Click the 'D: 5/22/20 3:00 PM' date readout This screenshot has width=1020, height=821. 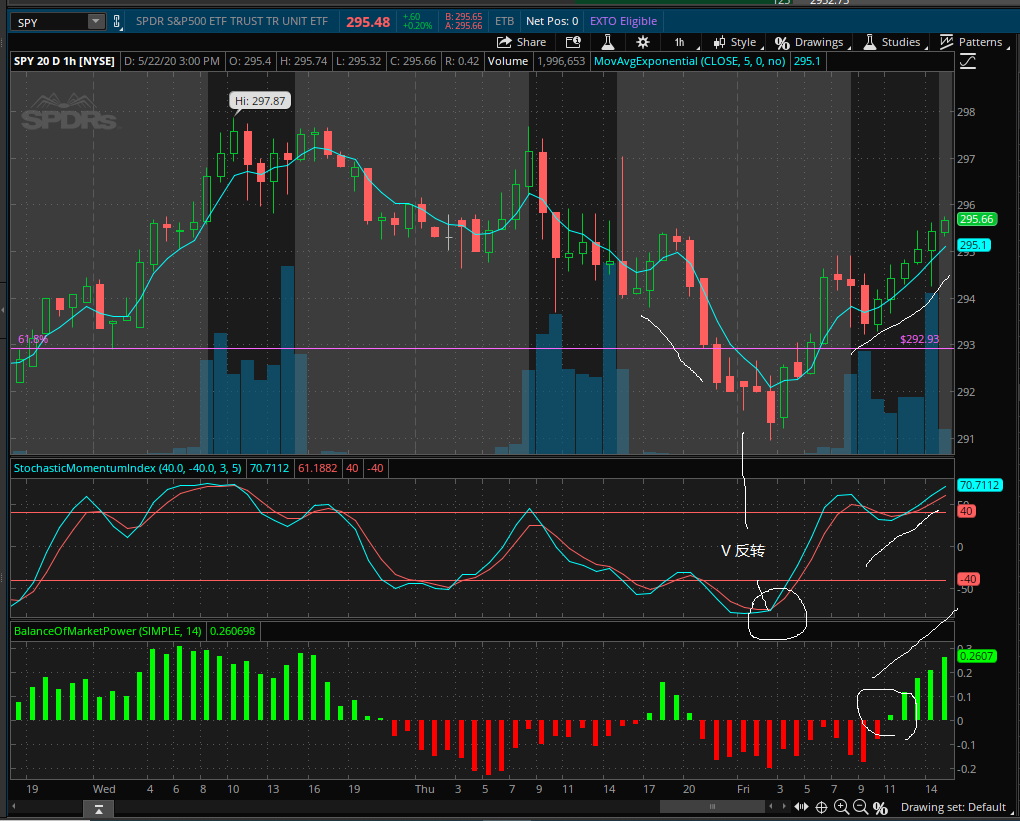172,61
